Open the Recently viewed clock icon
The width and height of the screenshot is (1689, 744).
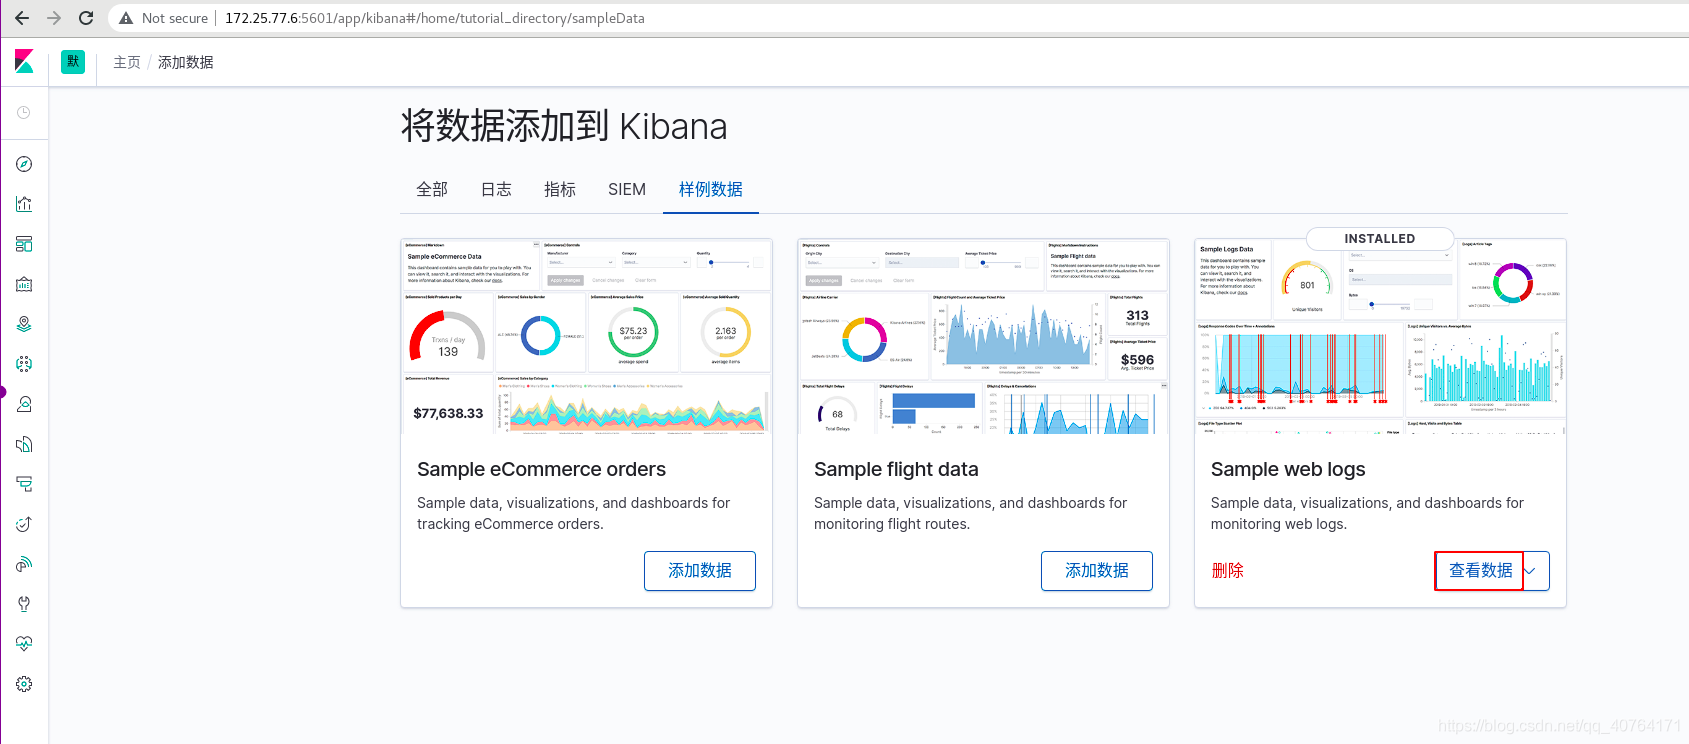24,113
